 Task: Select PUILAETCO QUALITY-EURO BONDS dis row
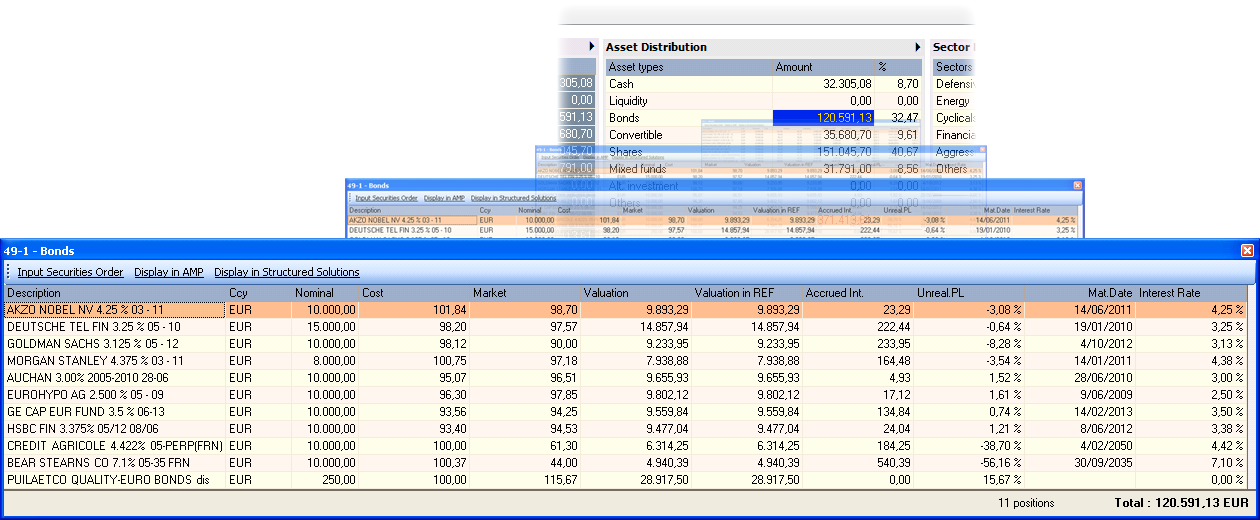tap(626, 480)
